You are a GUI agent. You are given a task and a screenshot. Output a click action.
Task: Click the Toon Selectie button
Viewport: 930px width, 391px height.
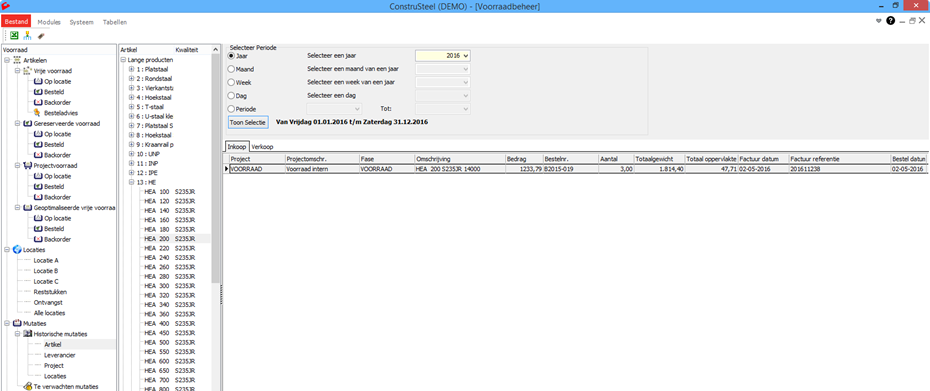(x=248, y=122)
